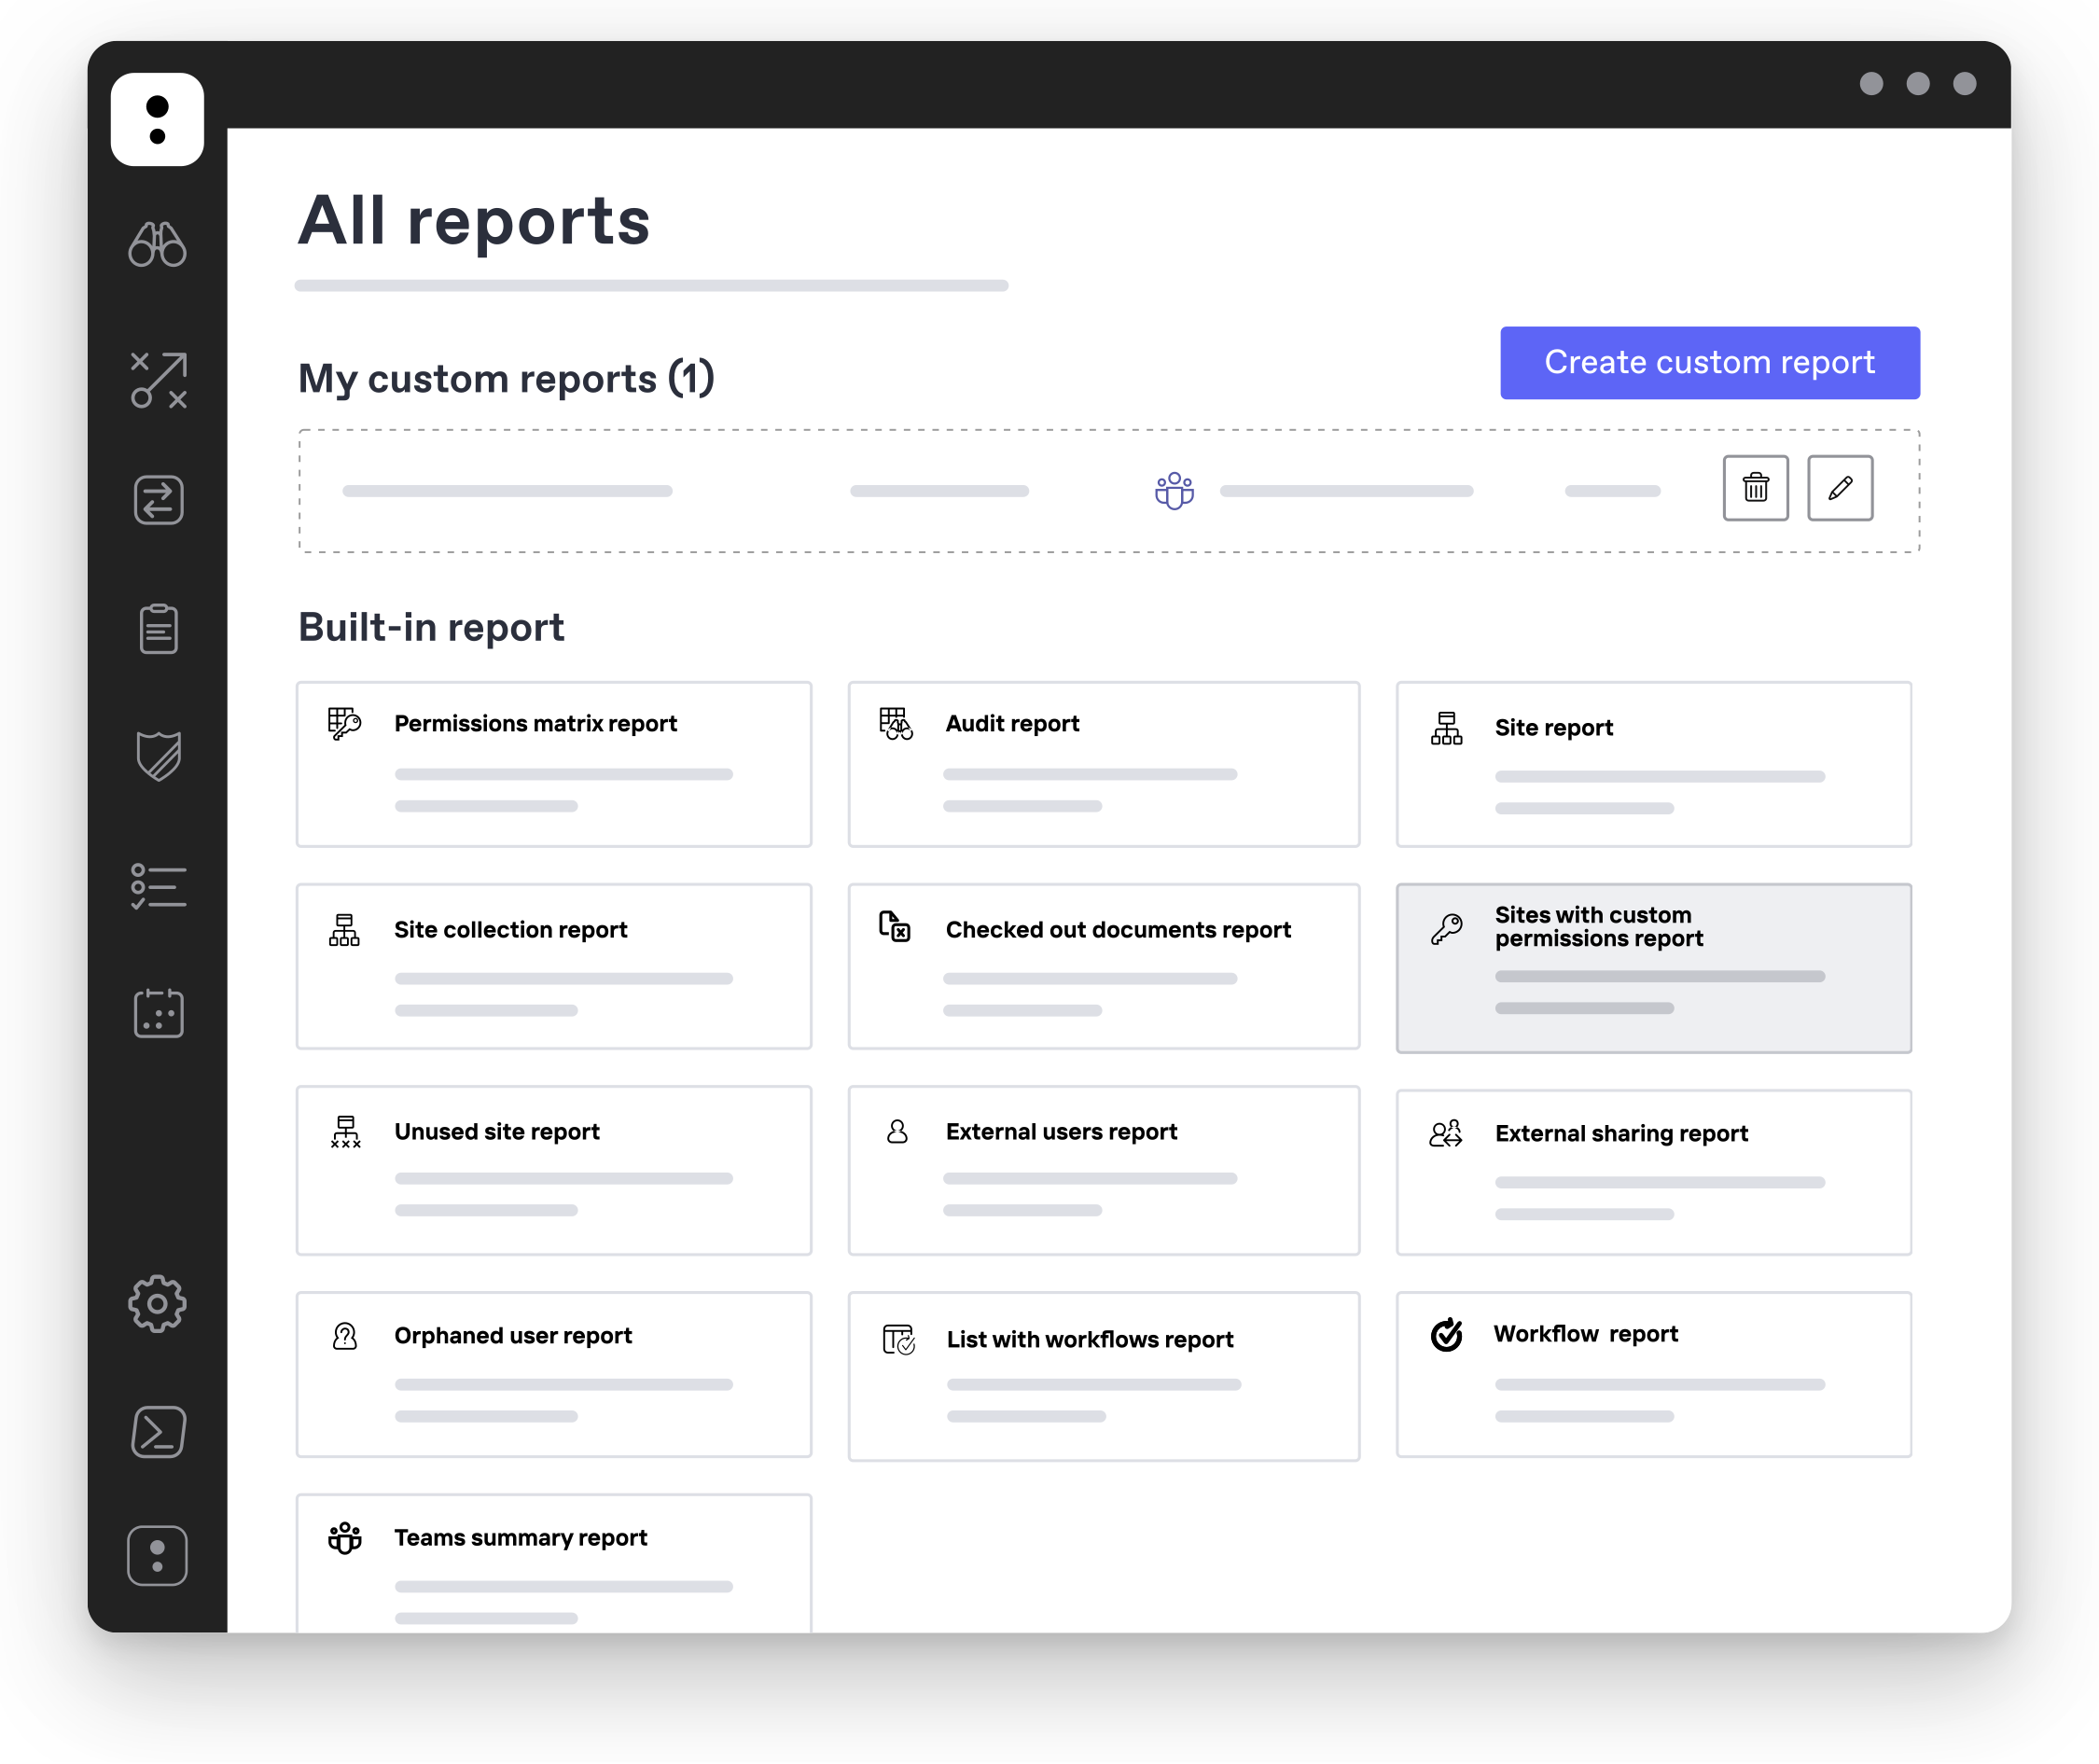The height and width of the screenshot is (1764, 2099).
Task: Click the key icon for custom permissions report
Action: tap(1446, 930)
